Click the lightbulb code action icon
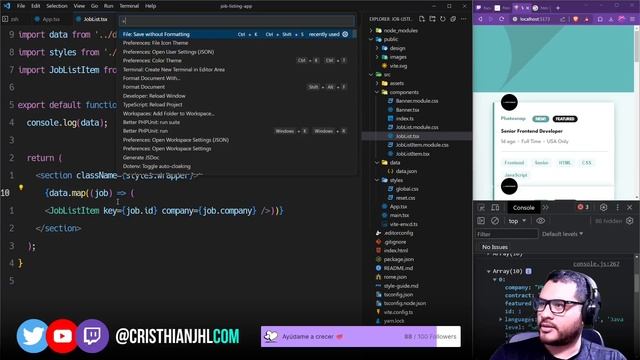Viewport: 640px width, 360px height. pos(21,188)
